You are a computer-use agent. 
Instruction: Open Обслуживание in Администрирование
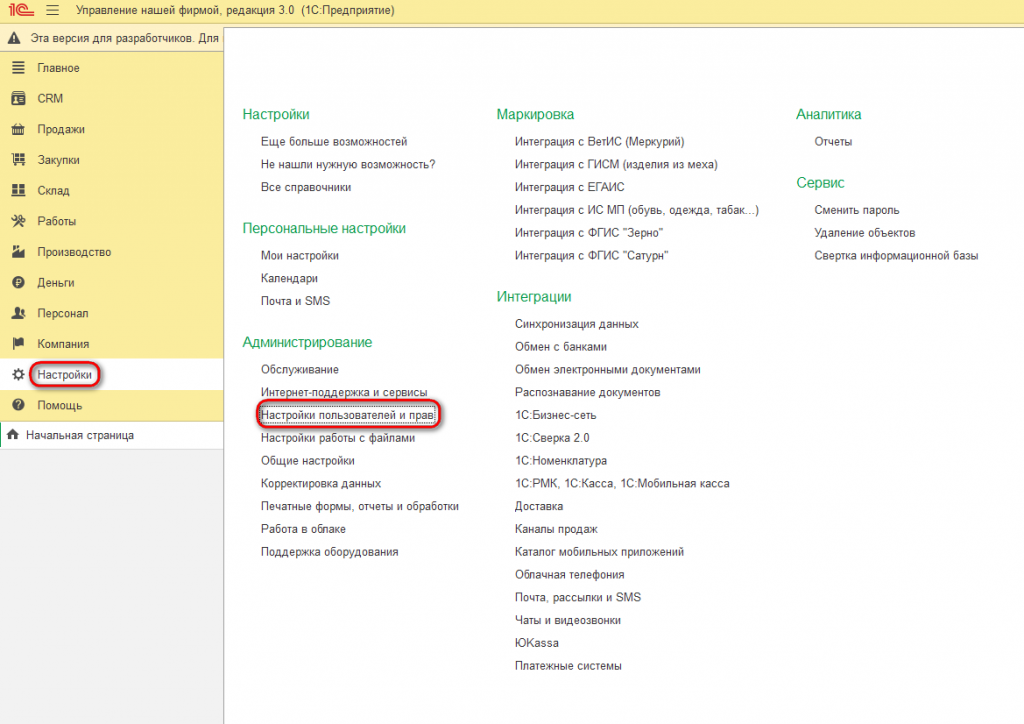point(300,370)
